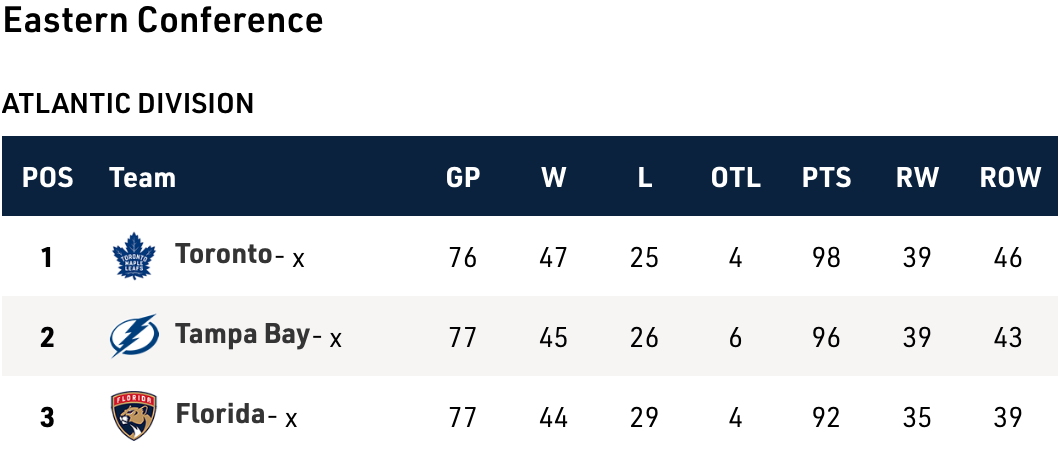Click Tampa Bay's position number 2

point(47,337)
